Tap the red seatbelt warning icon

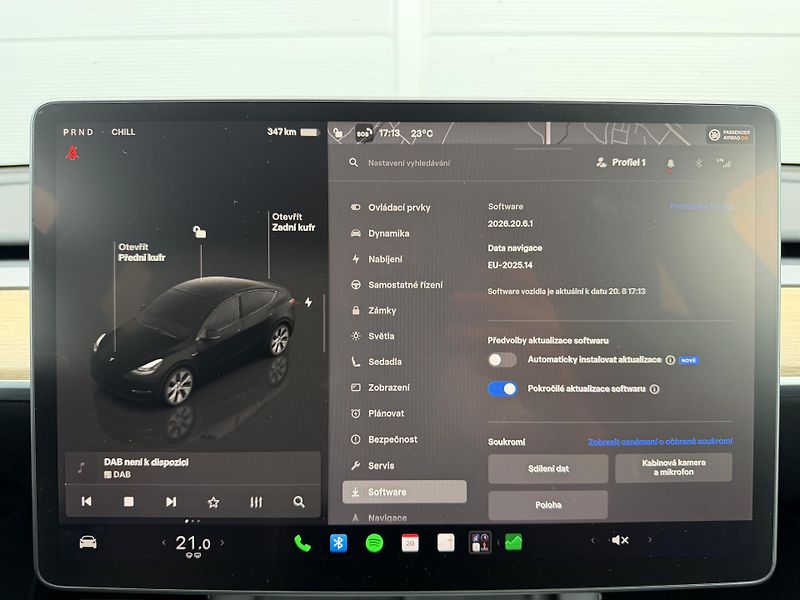click(72, 153)
